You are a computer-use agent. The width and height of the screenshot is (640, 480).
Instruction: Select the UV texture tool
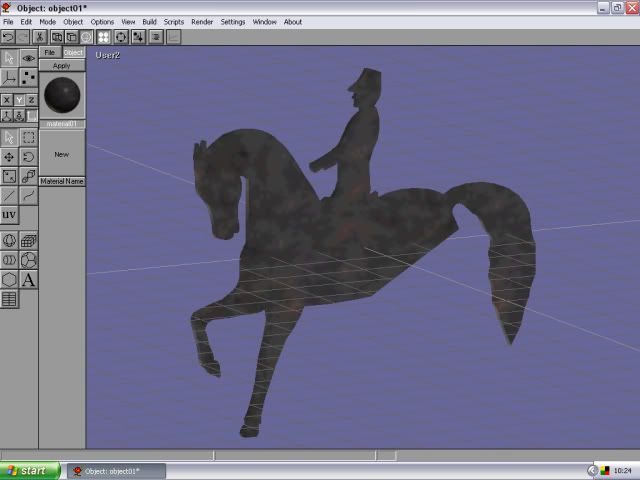click(9, 215)
